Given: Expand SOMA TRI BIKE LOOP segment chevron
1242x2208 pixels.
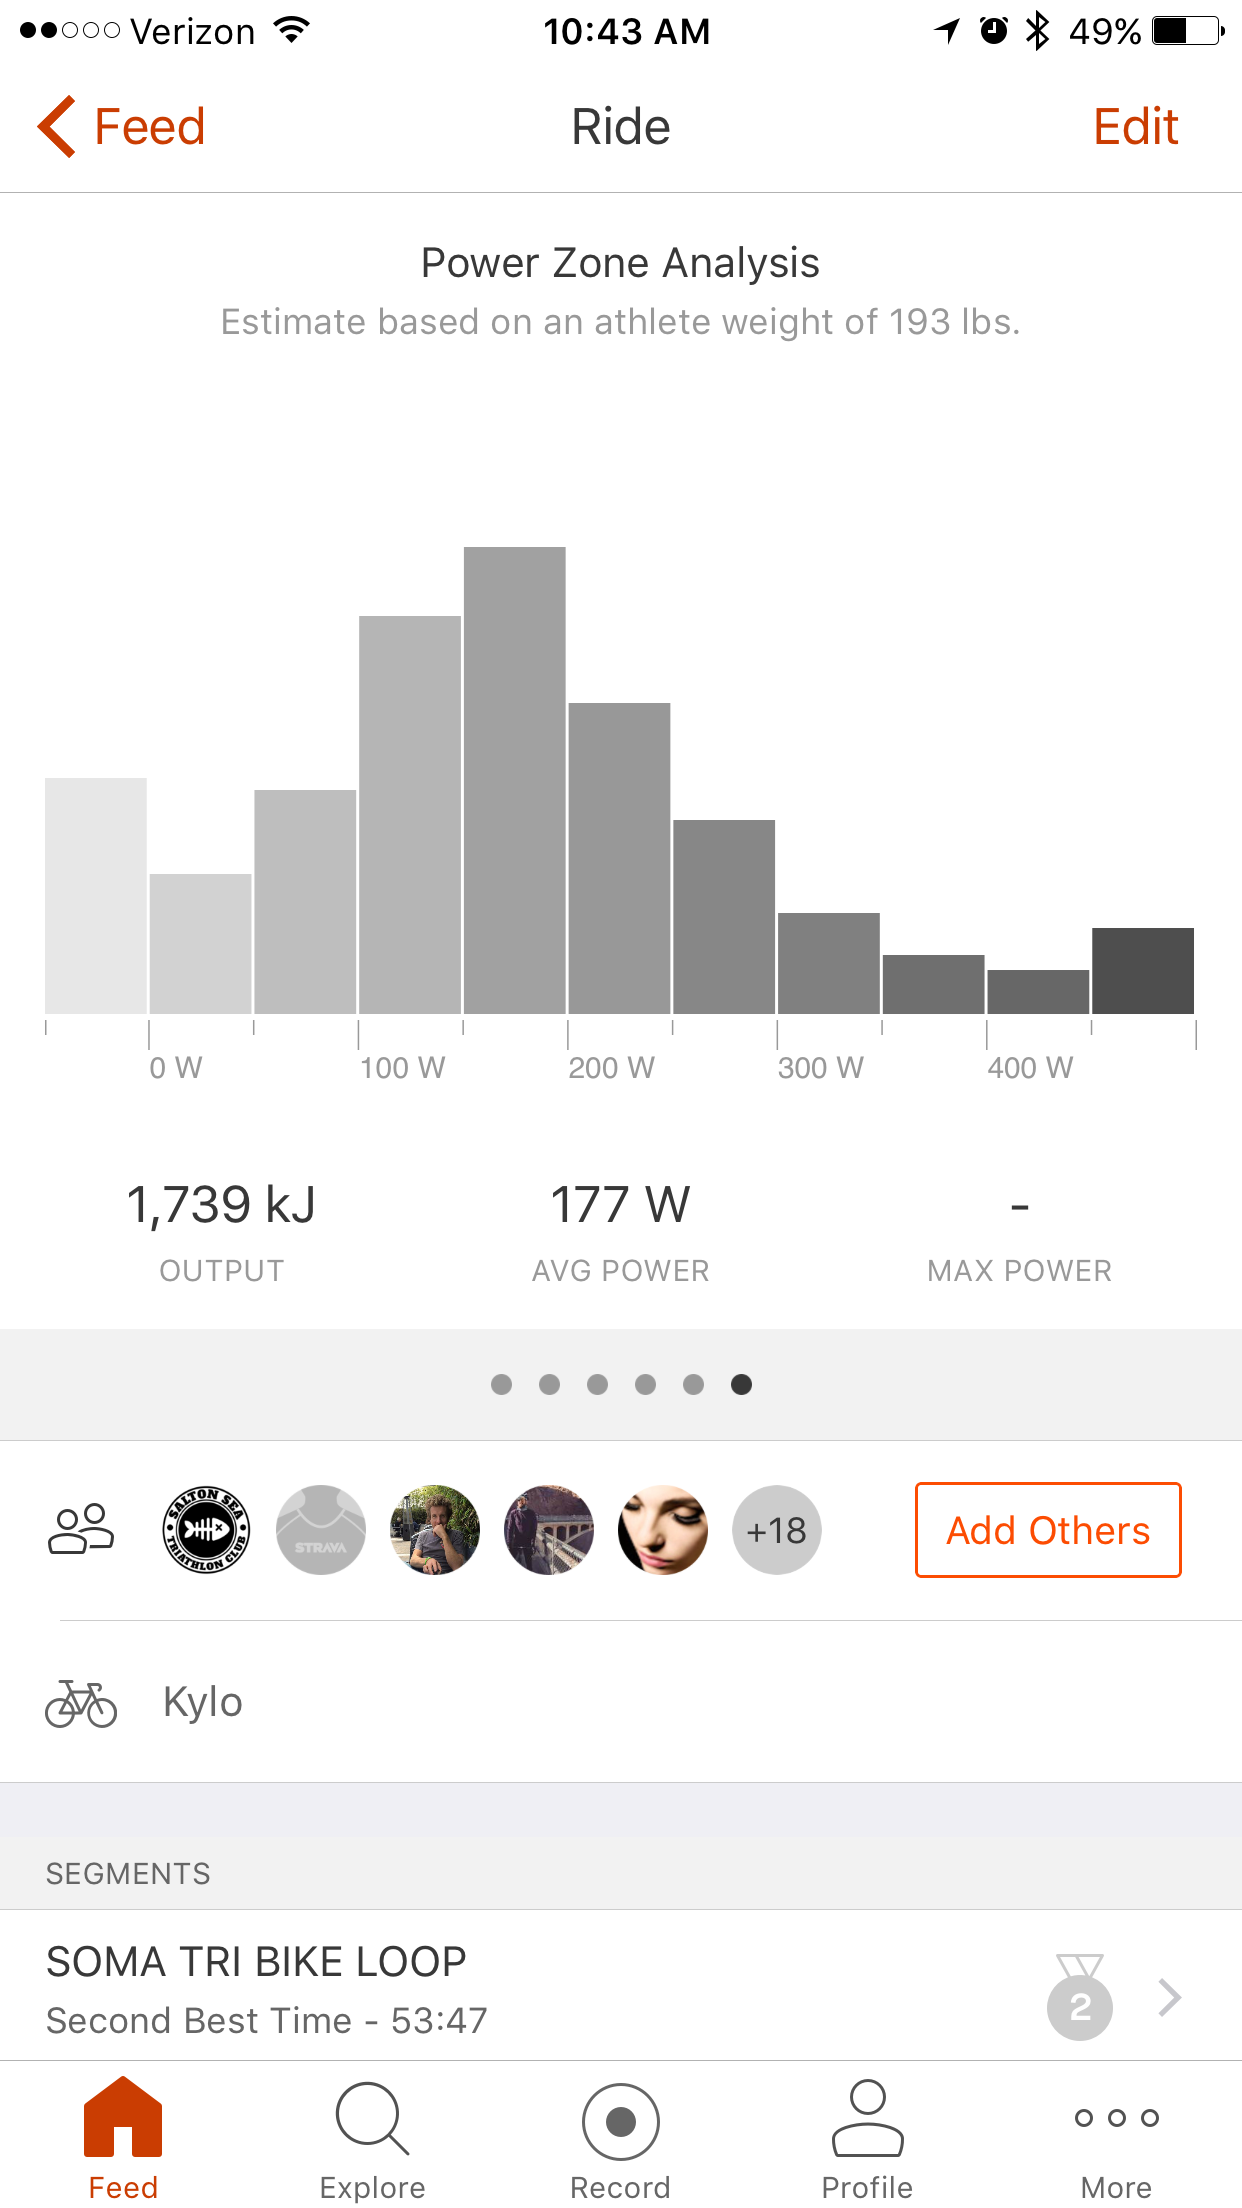Looking at the screenshot, I should [x=1169, y=1997].
